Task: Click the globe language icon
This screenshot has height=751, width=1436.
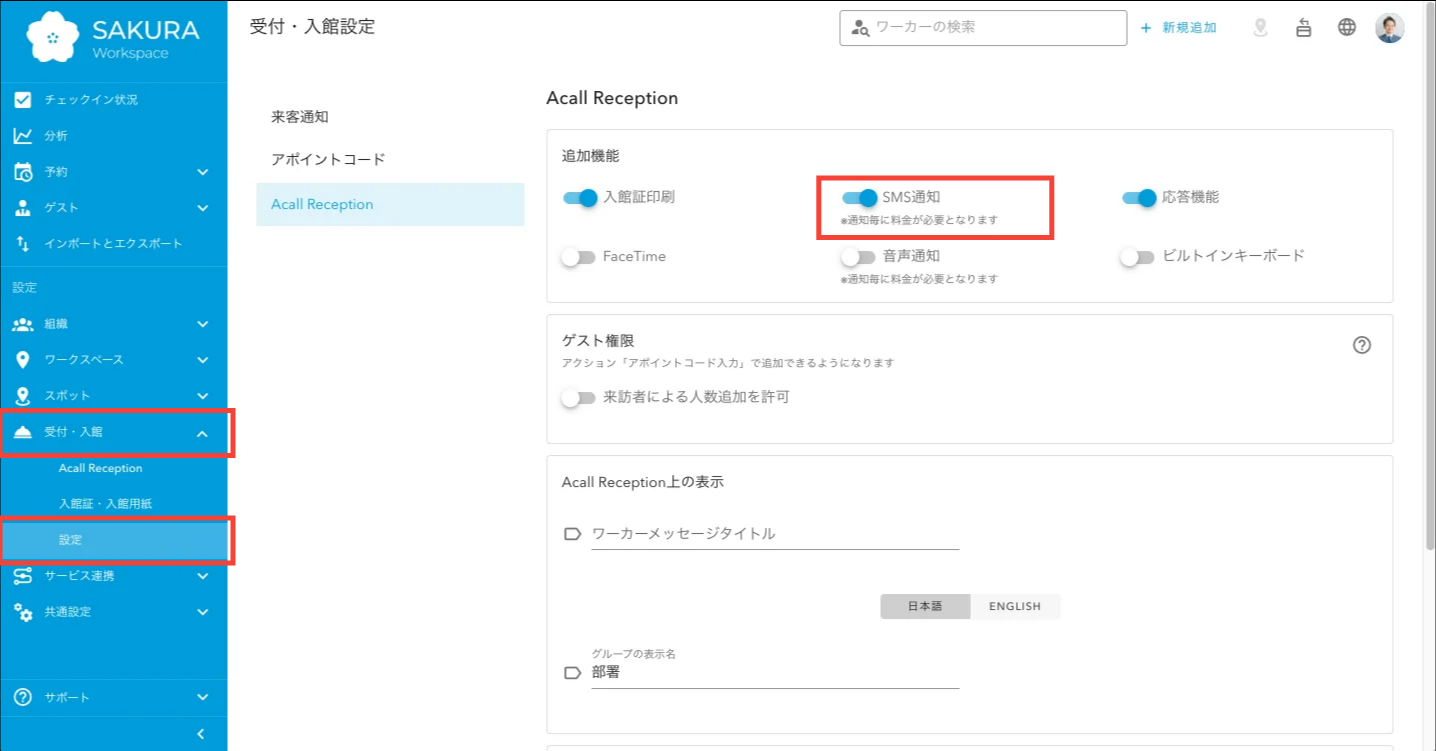Action: pos(1347,28)
